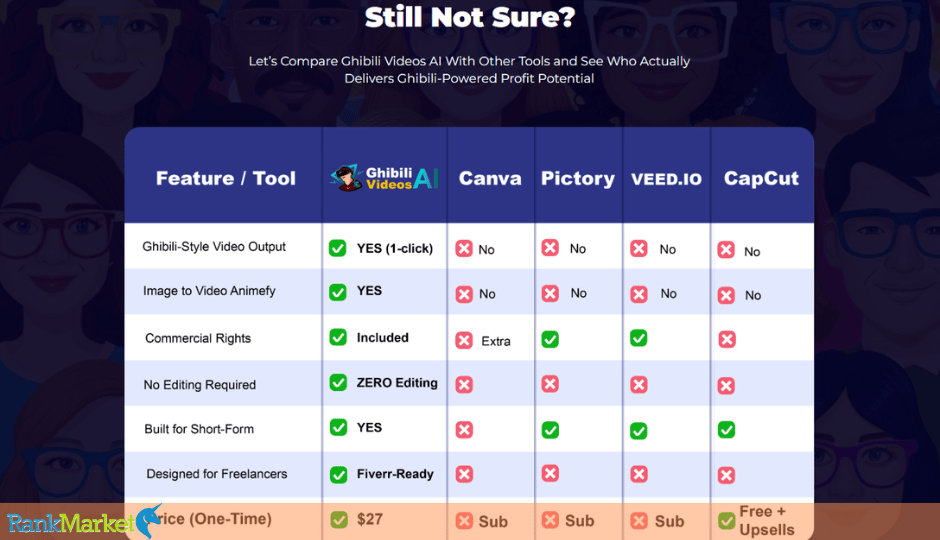Click the VEED.IO column header

(666, 179)
